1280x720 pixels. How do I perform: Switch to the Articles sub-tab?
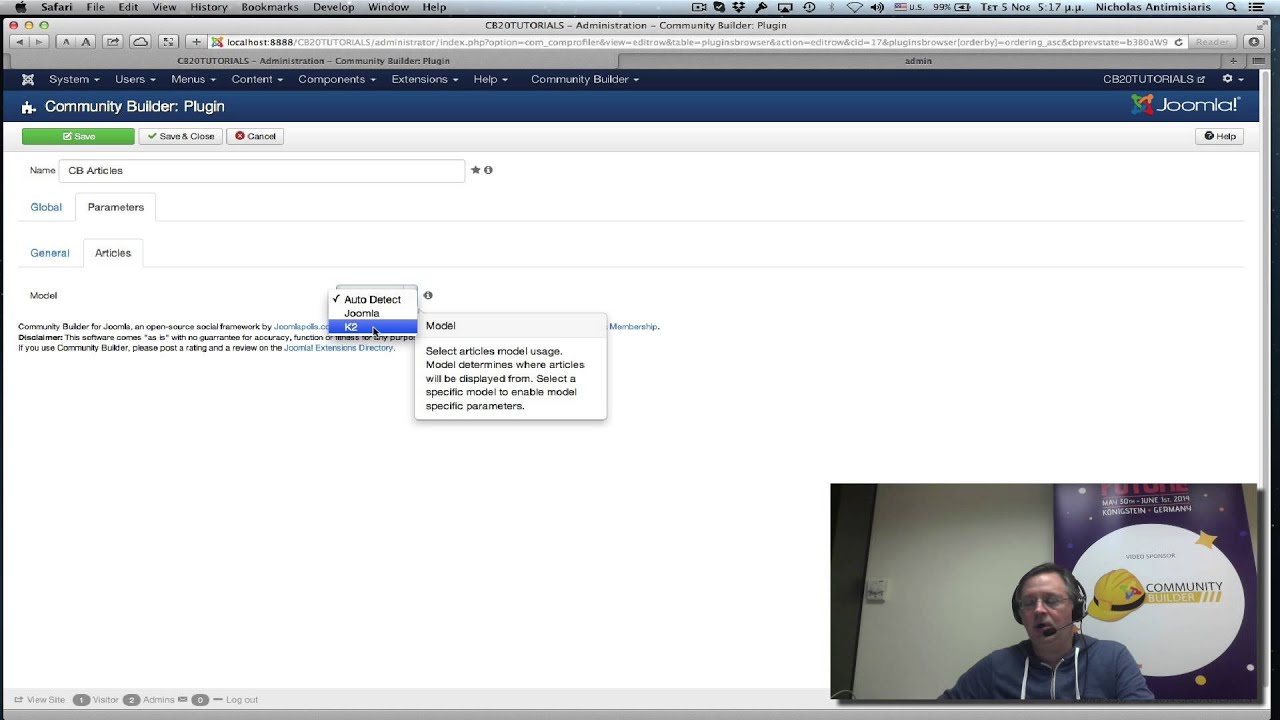(113, 253)
